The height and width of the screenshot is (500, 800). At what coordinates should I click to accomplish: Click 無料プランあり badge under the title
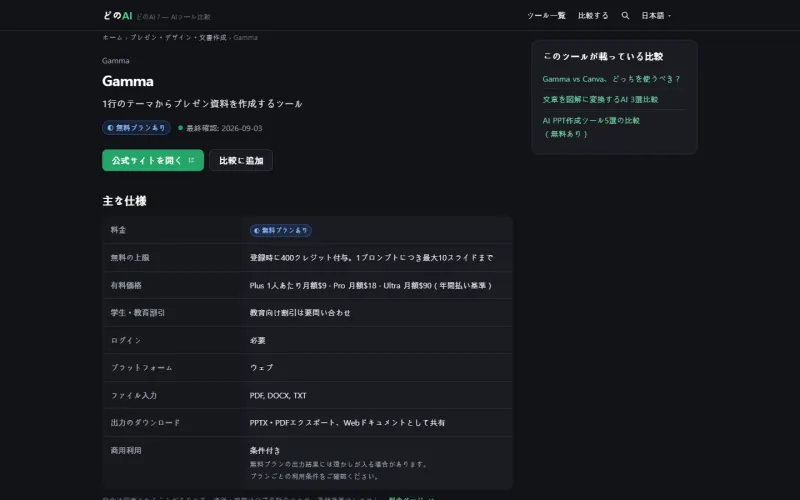136,128
